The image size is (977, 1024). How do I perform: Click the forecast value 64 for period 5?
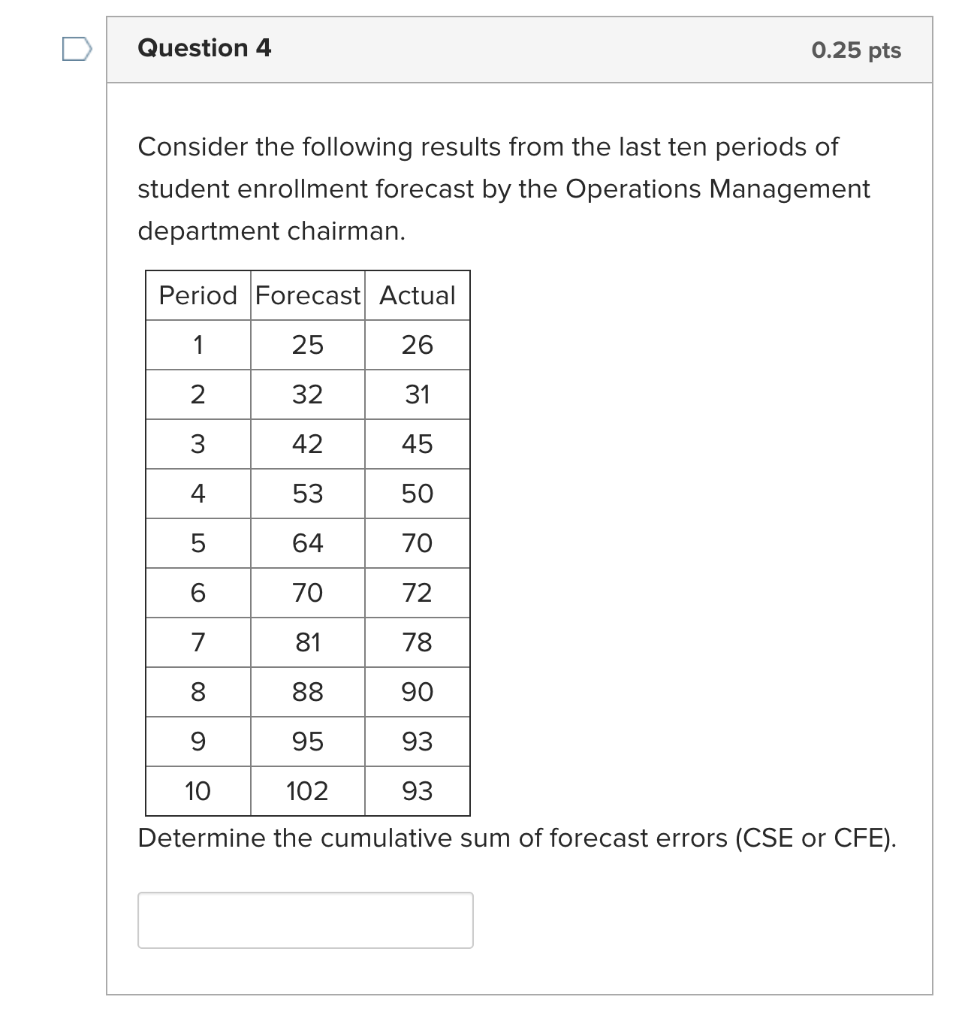point(306,543)
